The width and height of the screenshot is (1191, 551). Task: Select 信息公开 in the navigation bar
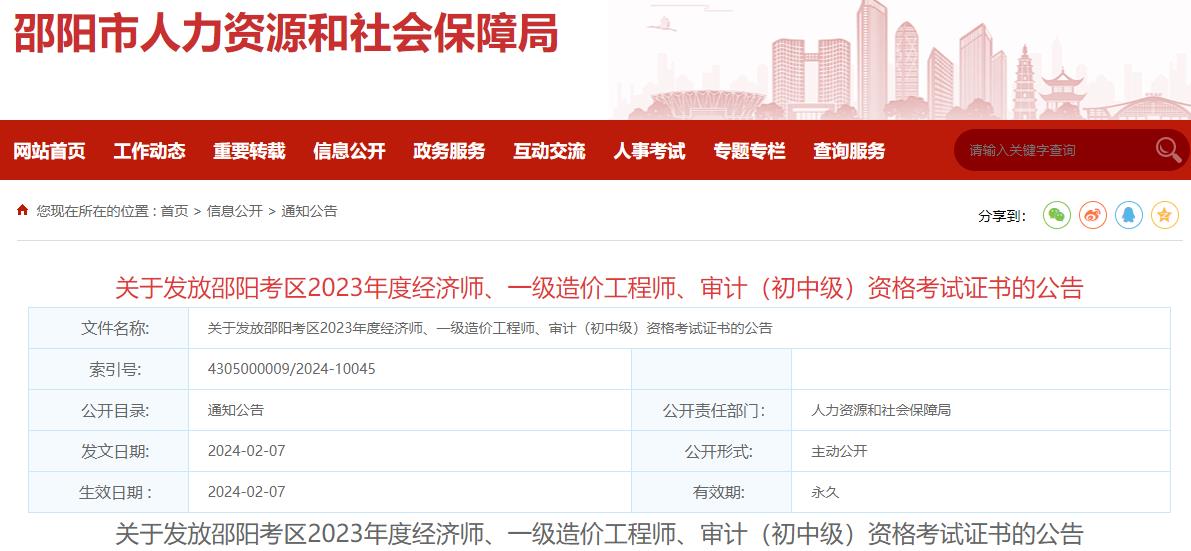coord(349,151)
